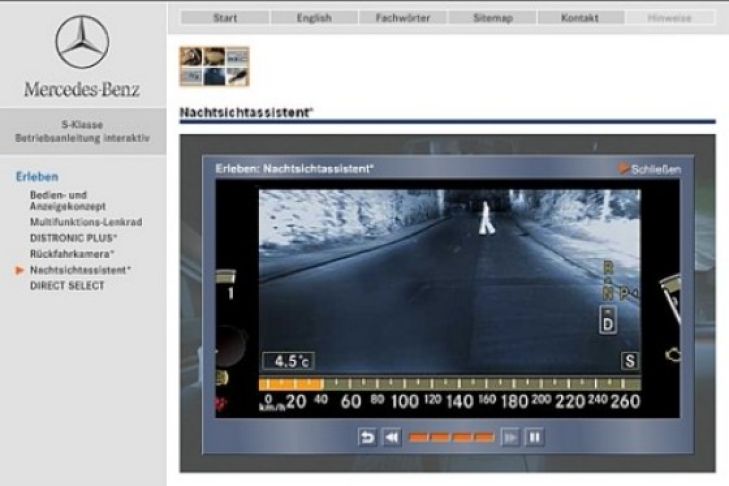This screenshot has width=729, height=486.
Task: Click the engine warning icon
Action: click(672, 355)
